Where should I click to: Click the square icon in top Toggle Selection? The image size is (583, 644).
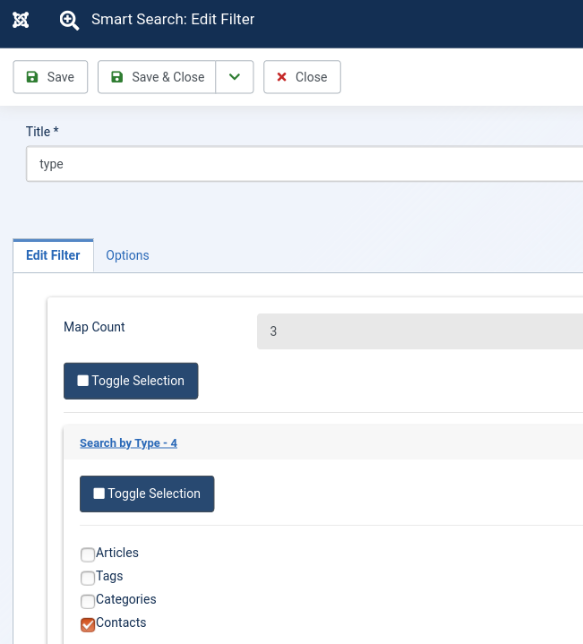pos(83,380)
